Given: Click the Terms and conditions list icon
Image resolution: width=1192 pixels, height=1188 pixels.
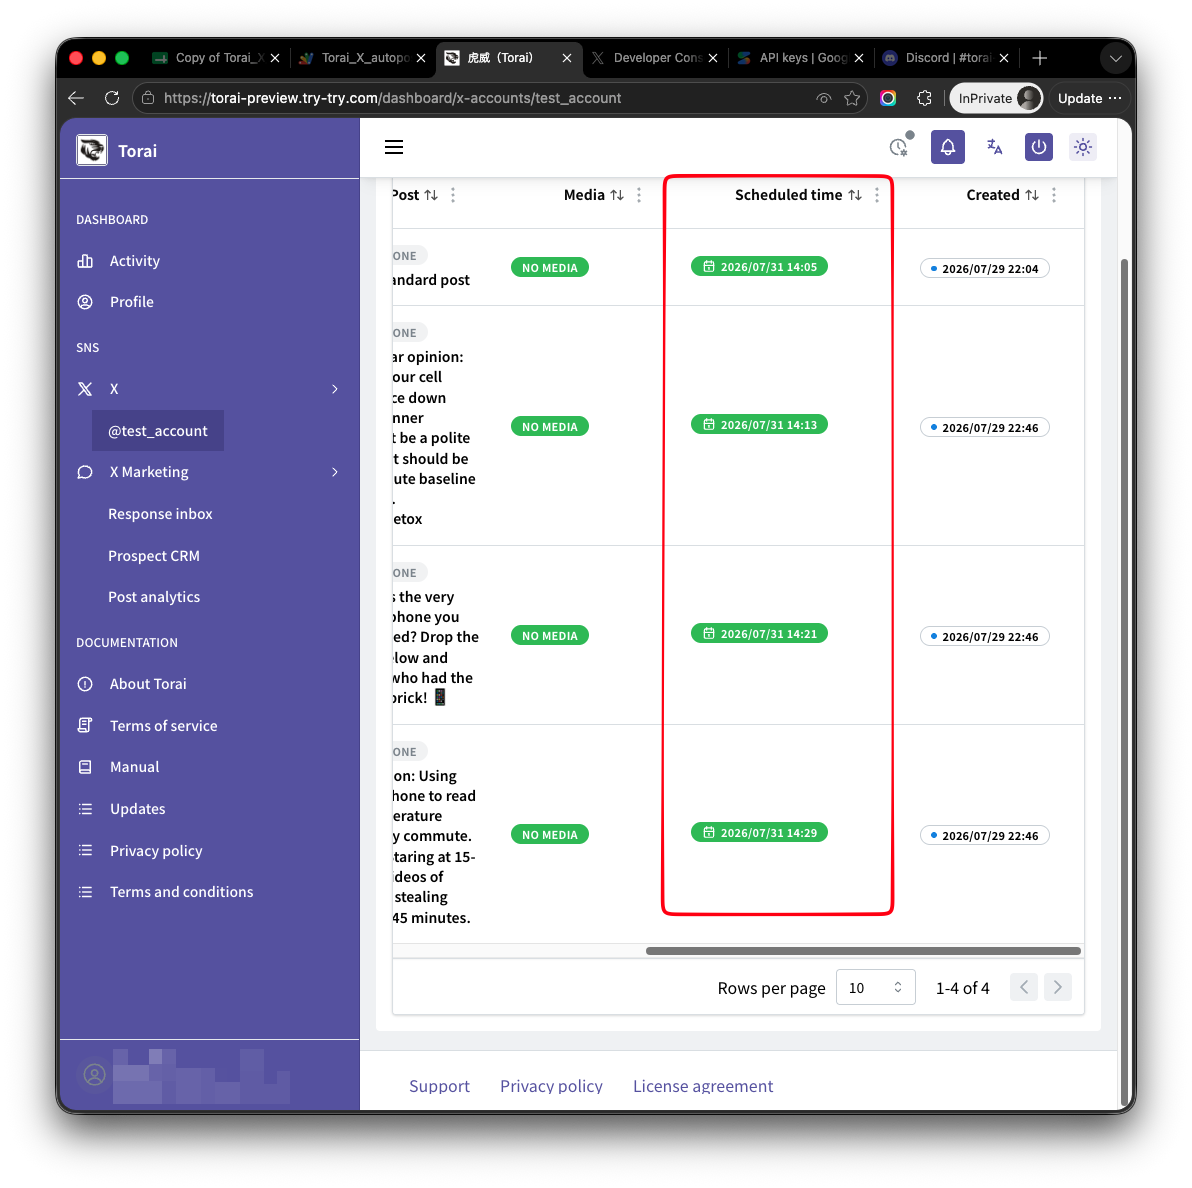Looking at the screenshot, I should click(85, 892).
